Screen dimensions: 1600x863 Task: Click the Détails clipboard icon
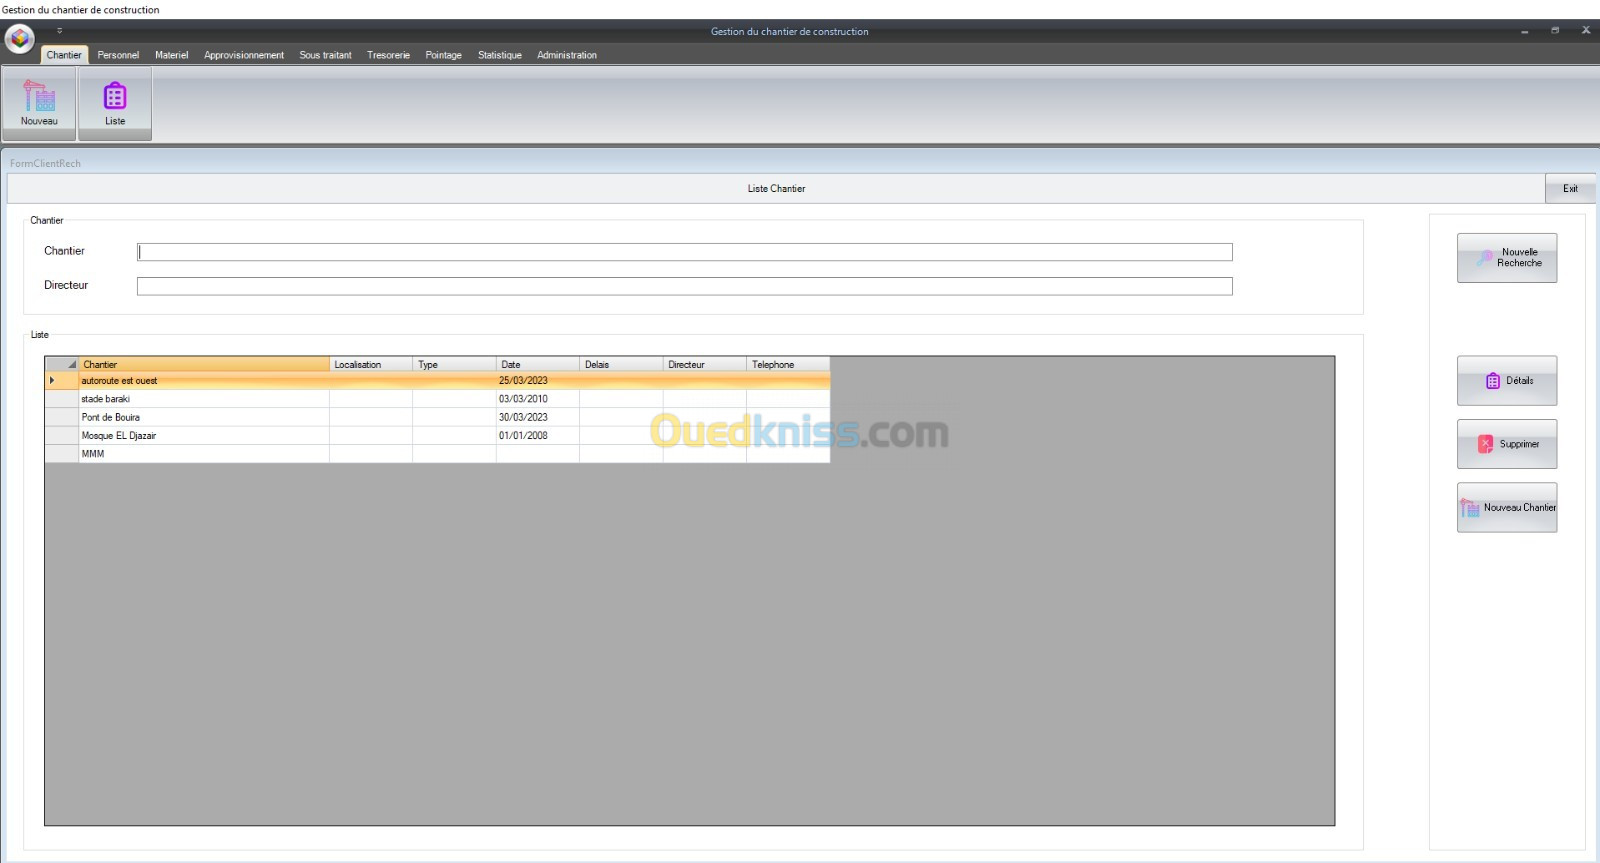[1493, 381]
